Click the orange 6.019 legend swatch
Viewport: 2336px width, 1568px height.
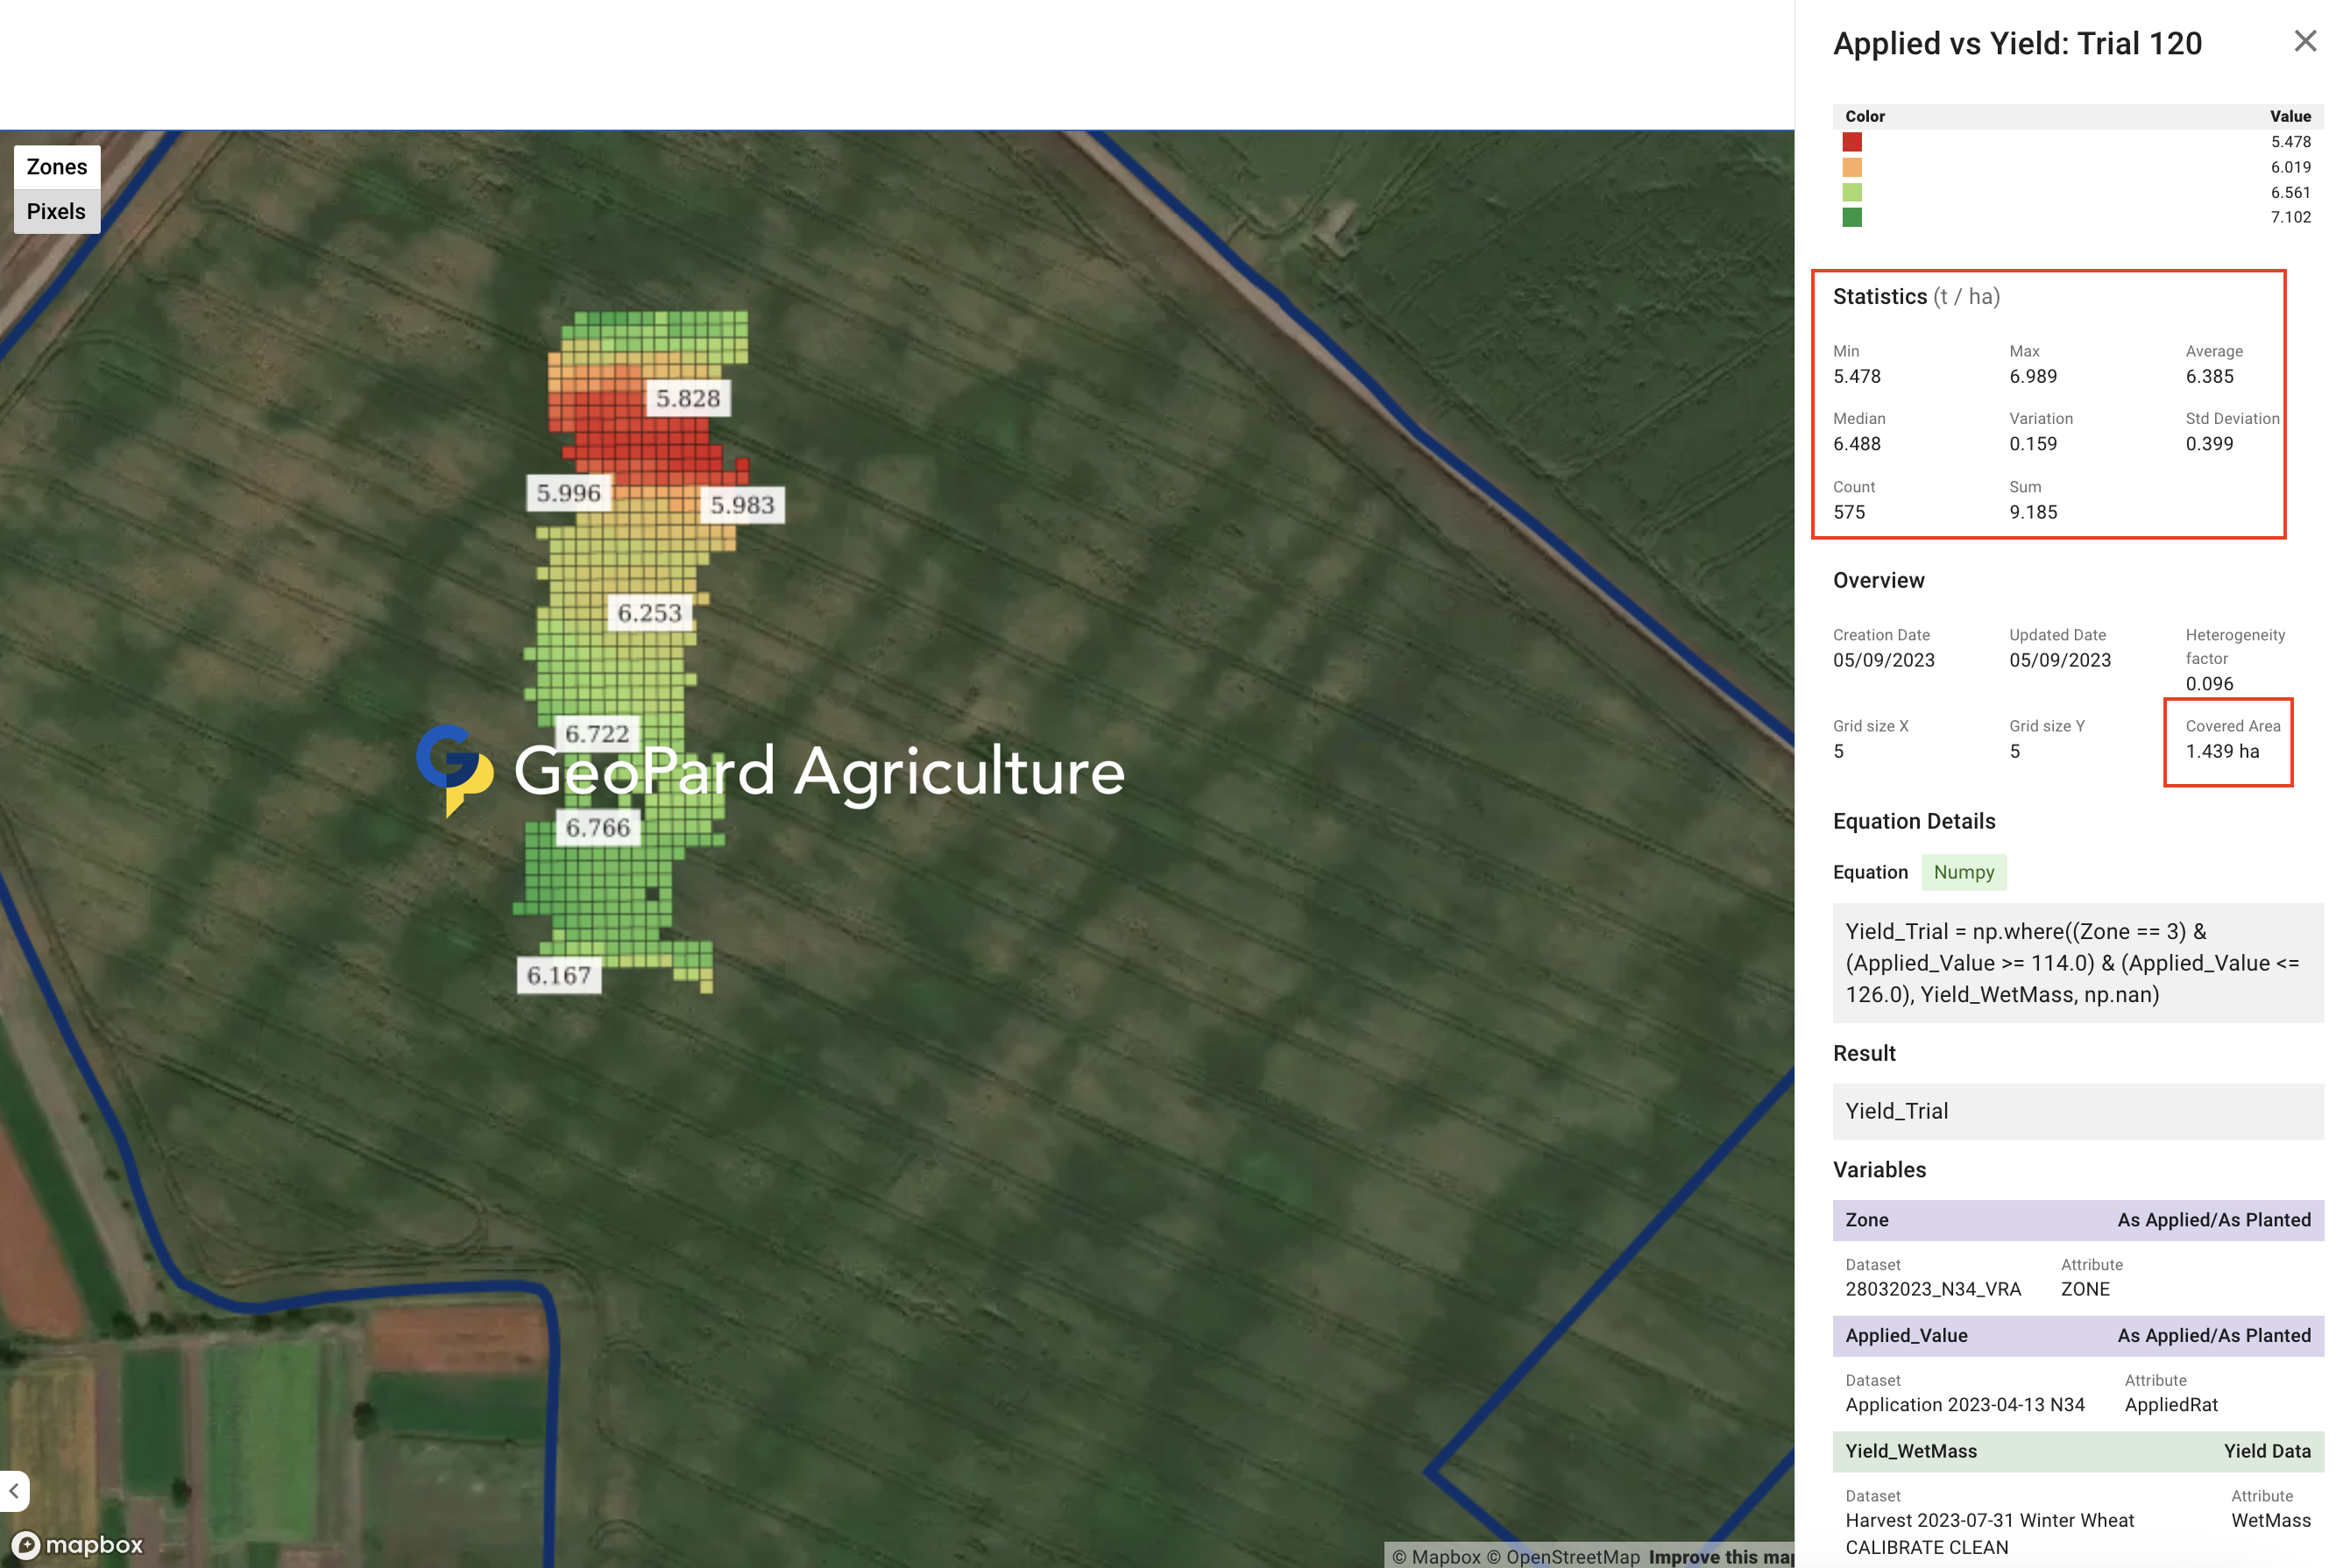tap(1852, 167)
